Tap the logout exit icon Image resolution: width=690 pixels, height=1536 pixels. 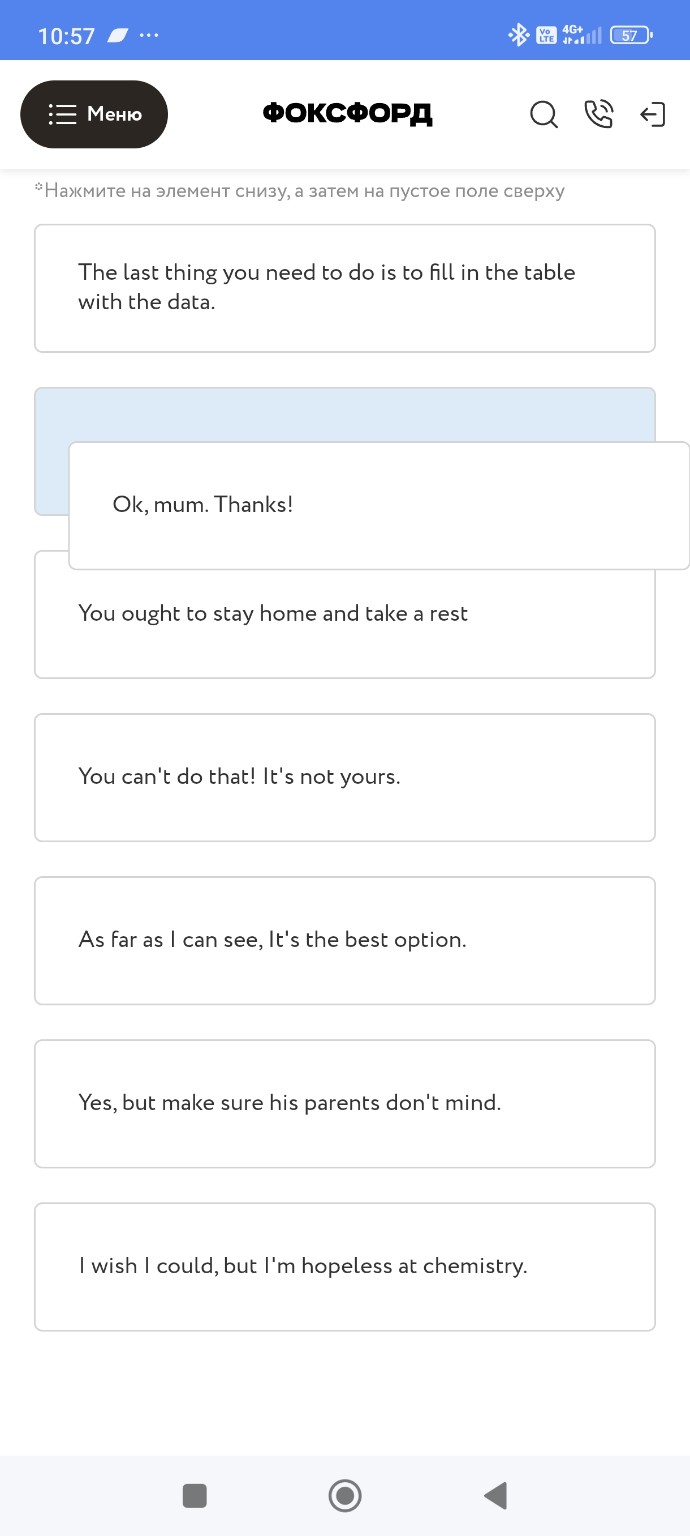coord(652,115)
